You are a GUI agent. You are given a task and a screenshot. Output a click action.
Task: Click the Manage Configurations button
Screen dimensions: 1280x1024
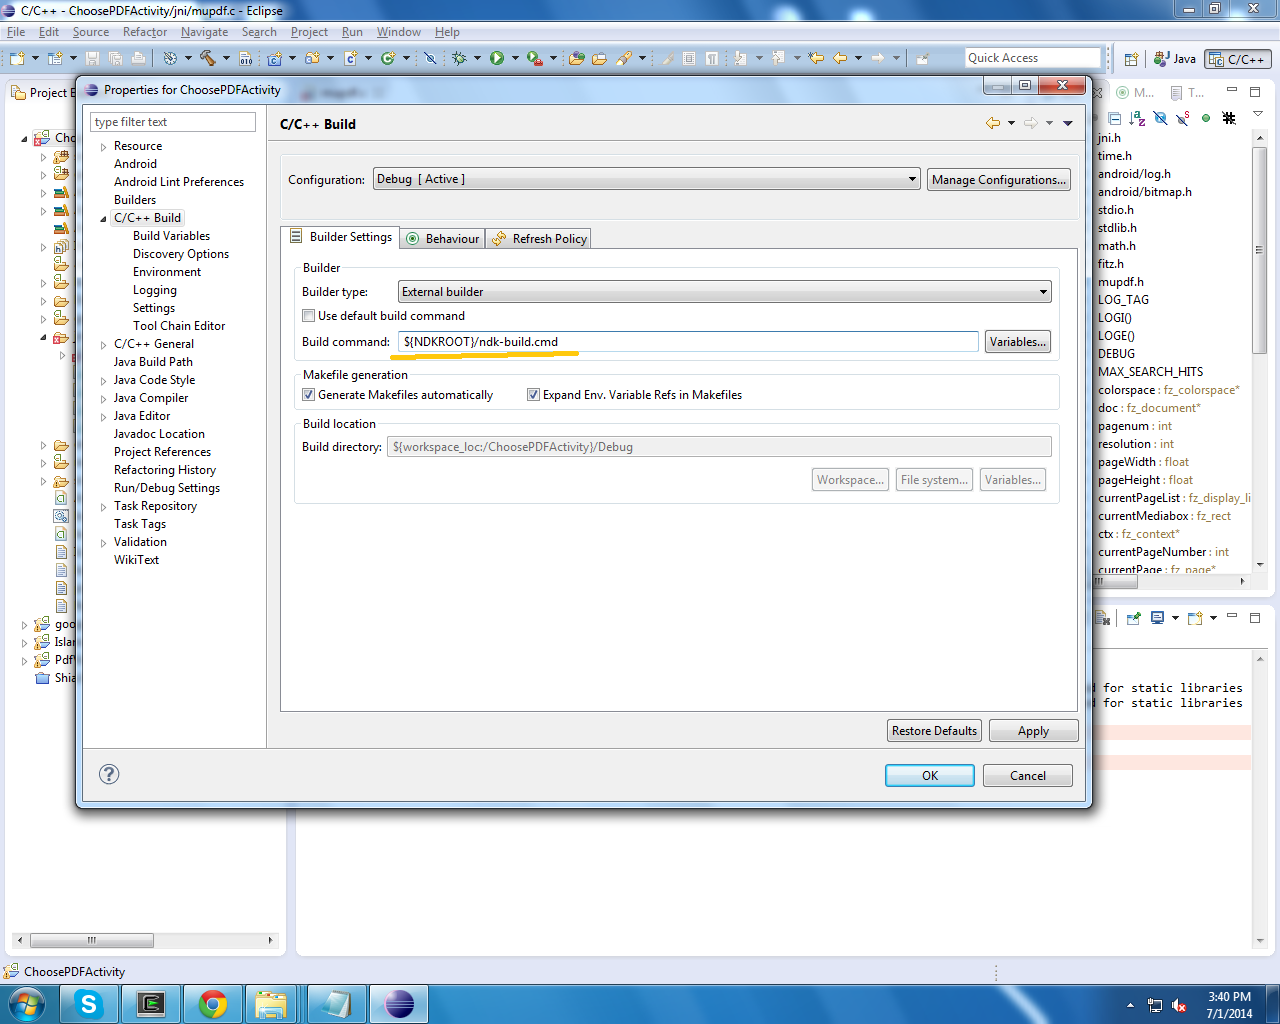pos(999,180)
